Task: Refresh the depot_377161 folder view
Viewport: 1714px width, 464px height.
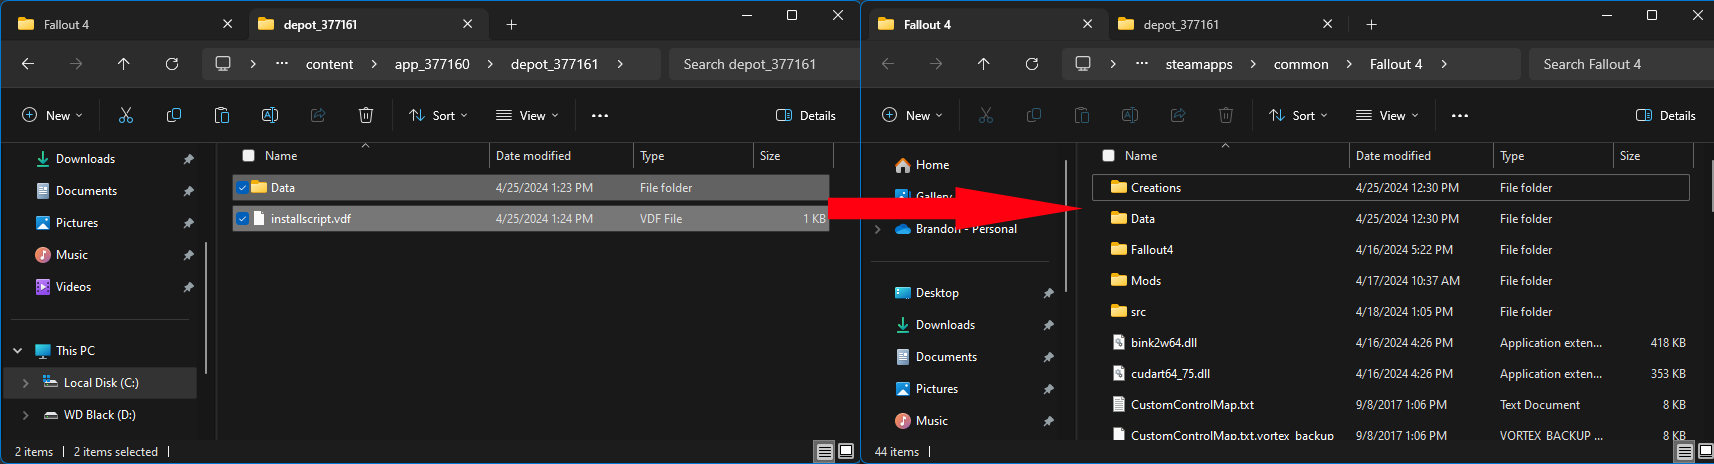Action: click(172, 64)
